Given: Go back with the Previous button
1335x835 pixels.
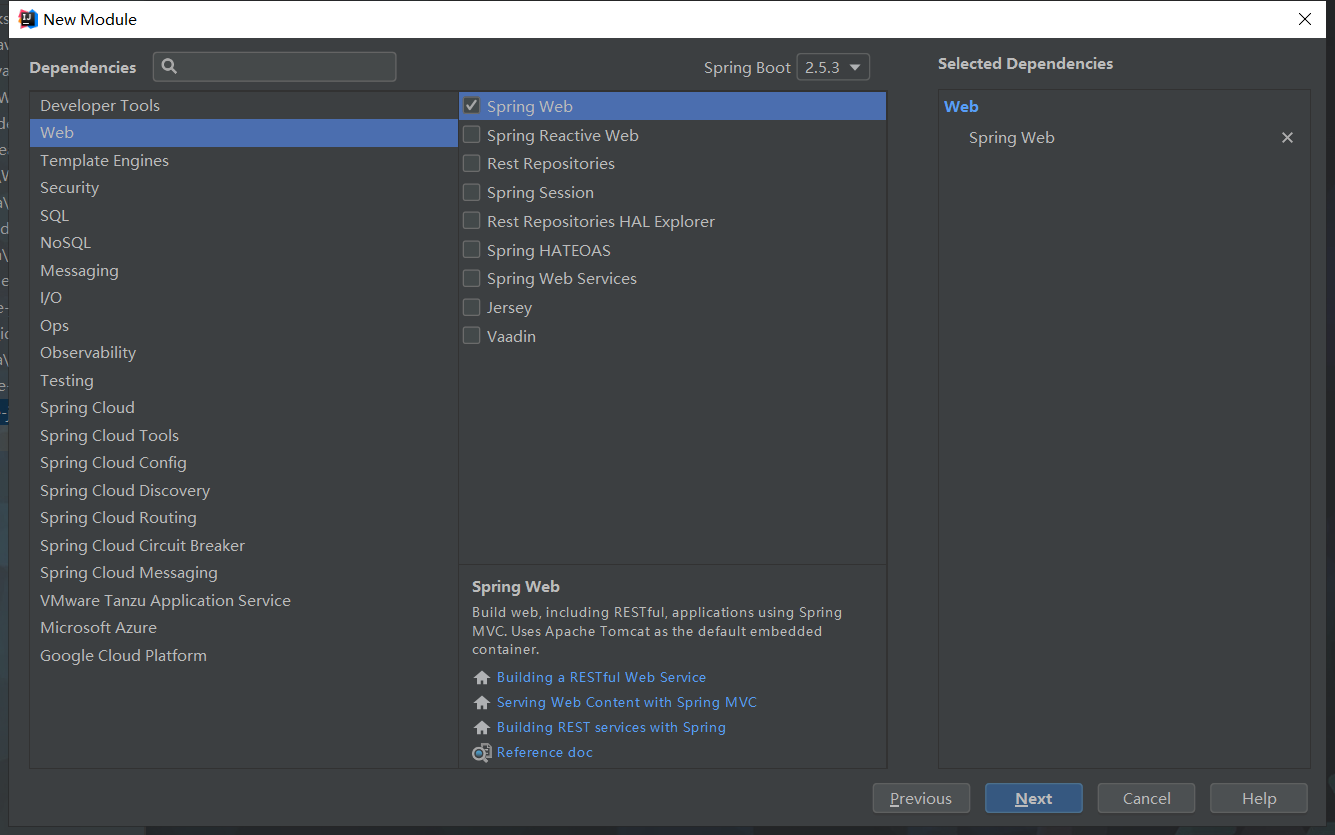Looking at the screenshot, I should coord(921,798).
